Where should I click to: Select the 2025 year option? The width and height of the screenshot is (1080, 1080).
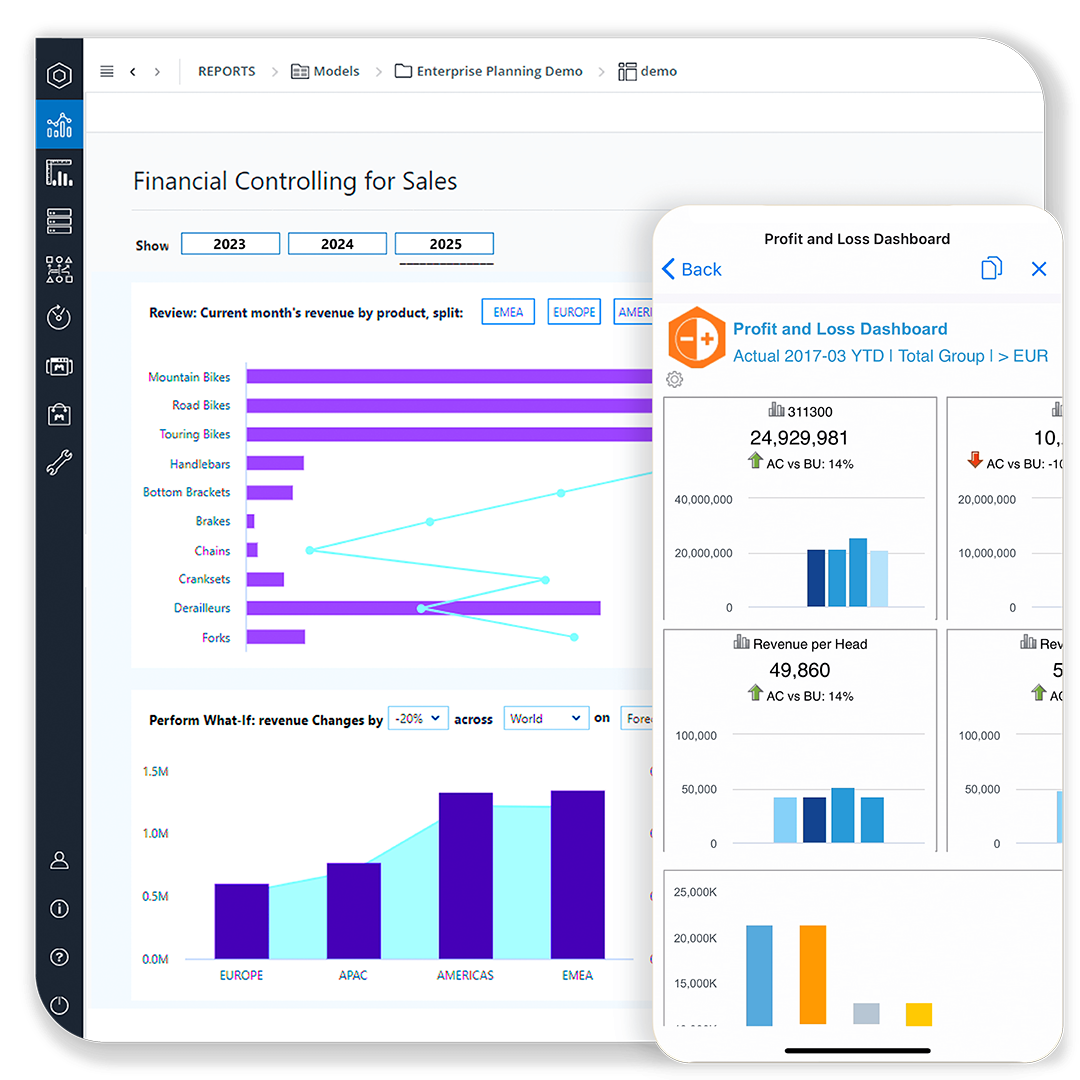coord(444,243)
